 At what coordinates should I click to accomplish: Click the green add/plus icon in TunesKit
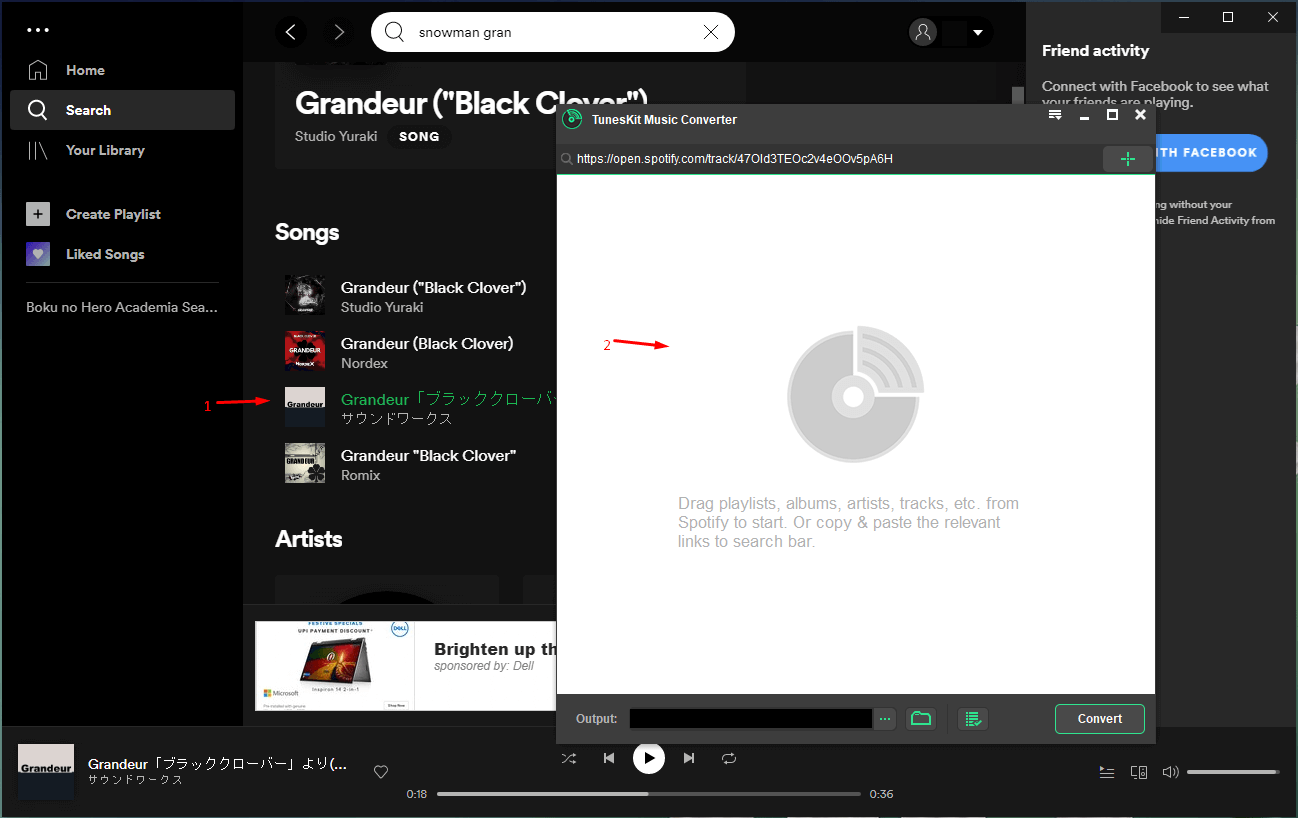[x=1128, y=158]
